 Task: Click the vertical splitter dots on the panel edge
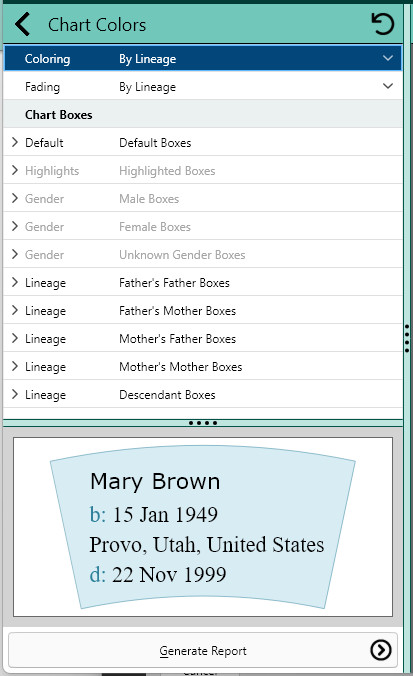pyautogui.click(x=407, y=339)
